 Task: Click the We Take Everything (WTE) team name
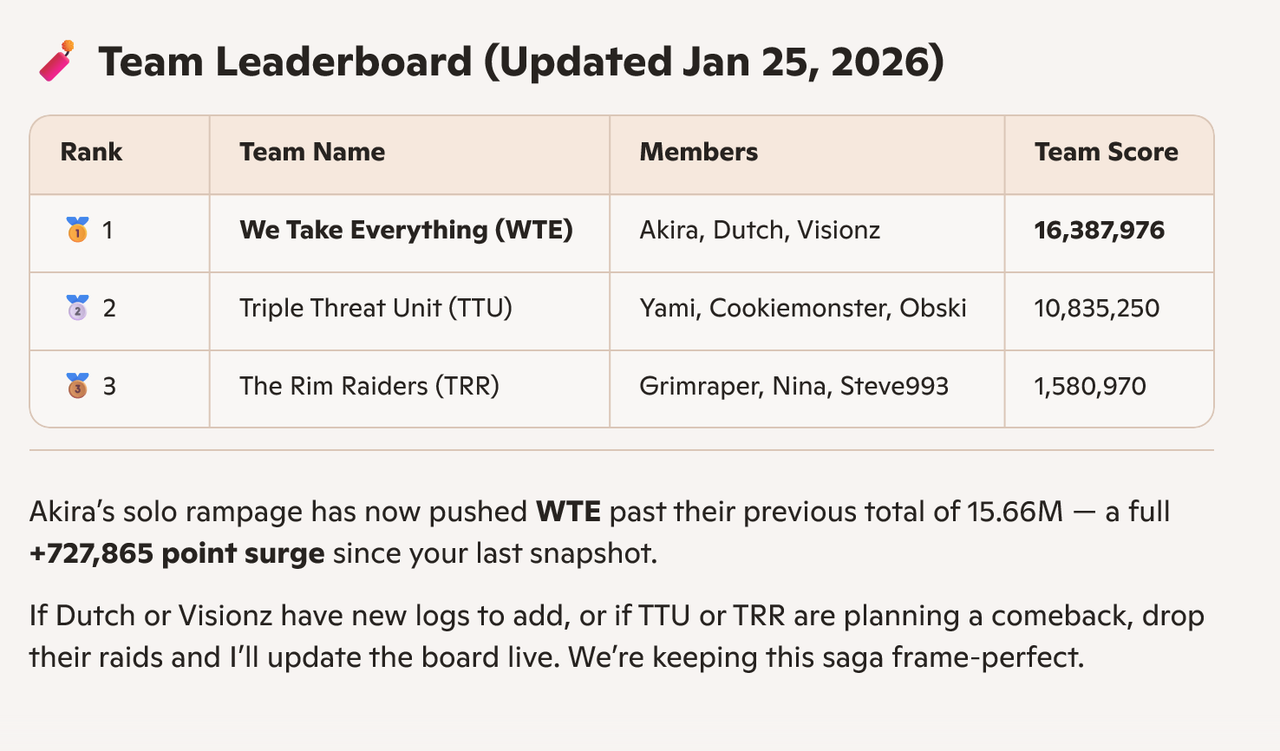click(406, 230)
